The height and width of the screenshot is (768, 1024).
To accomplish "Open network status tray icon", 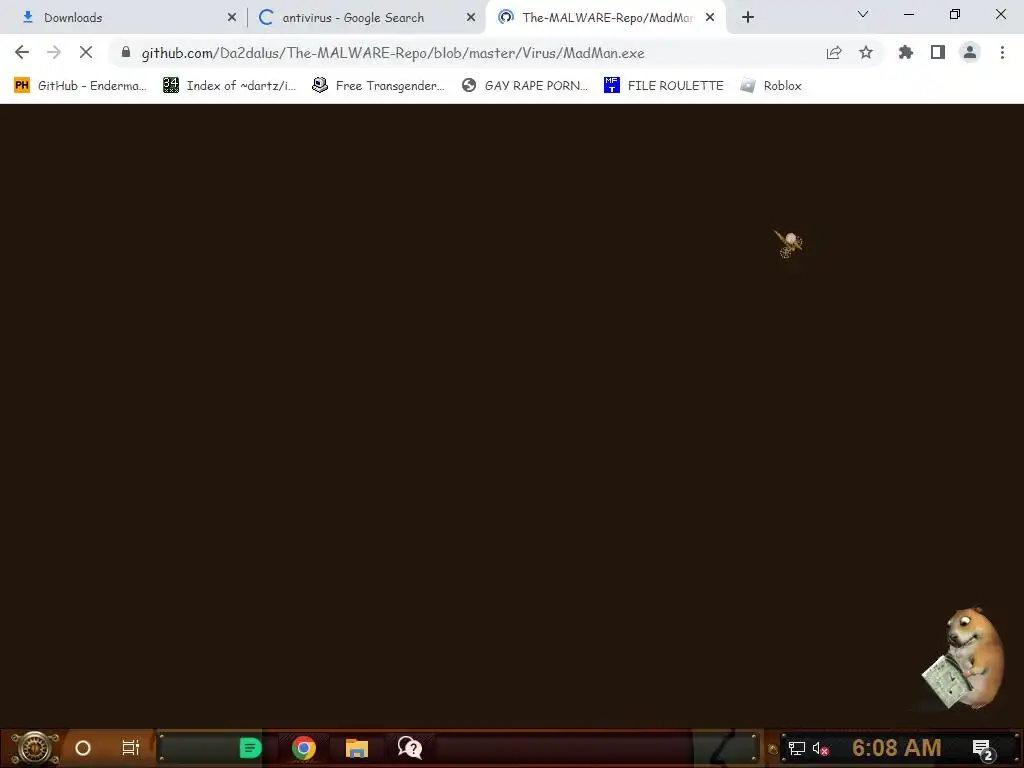I will coord(797,748).
